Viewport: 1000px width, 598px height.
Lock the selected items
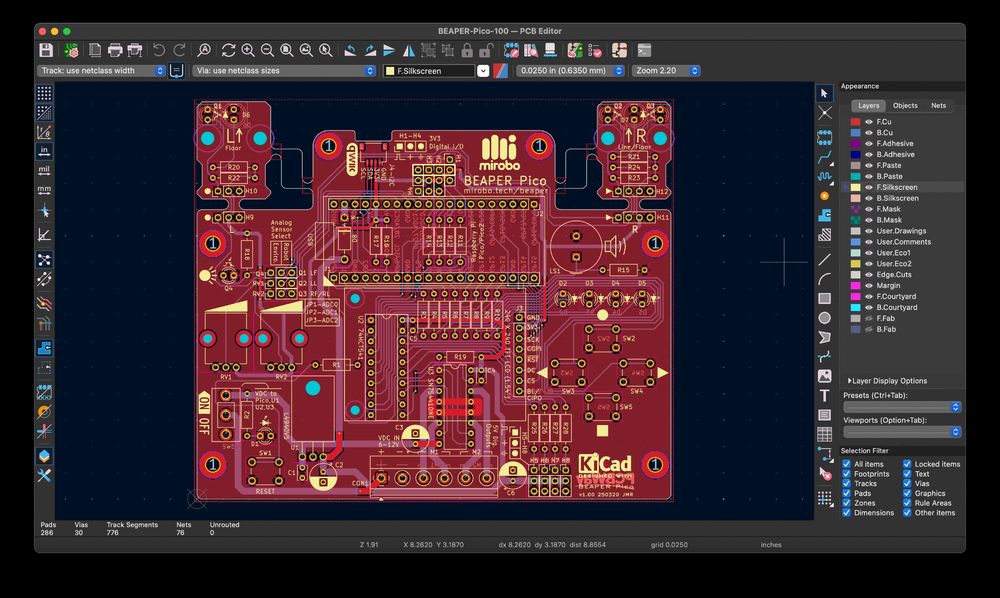pos(467,50)
